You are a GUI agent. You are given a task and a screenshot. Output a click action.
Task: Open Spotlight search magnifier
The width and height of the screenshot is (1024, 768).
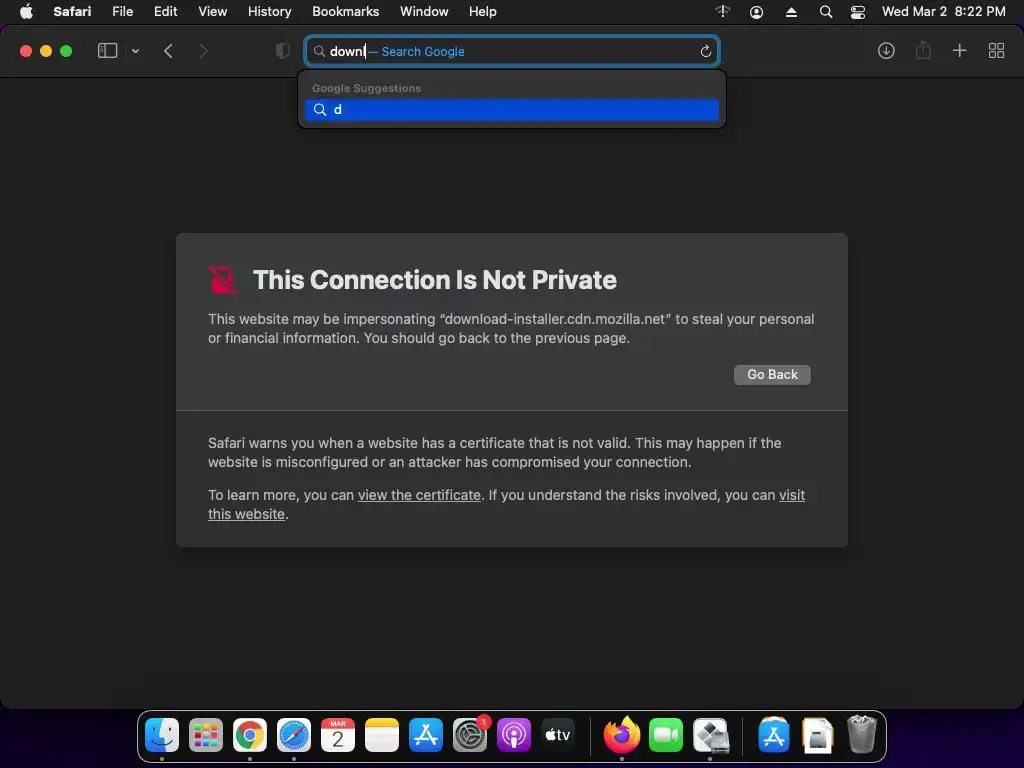pos(825,12)
